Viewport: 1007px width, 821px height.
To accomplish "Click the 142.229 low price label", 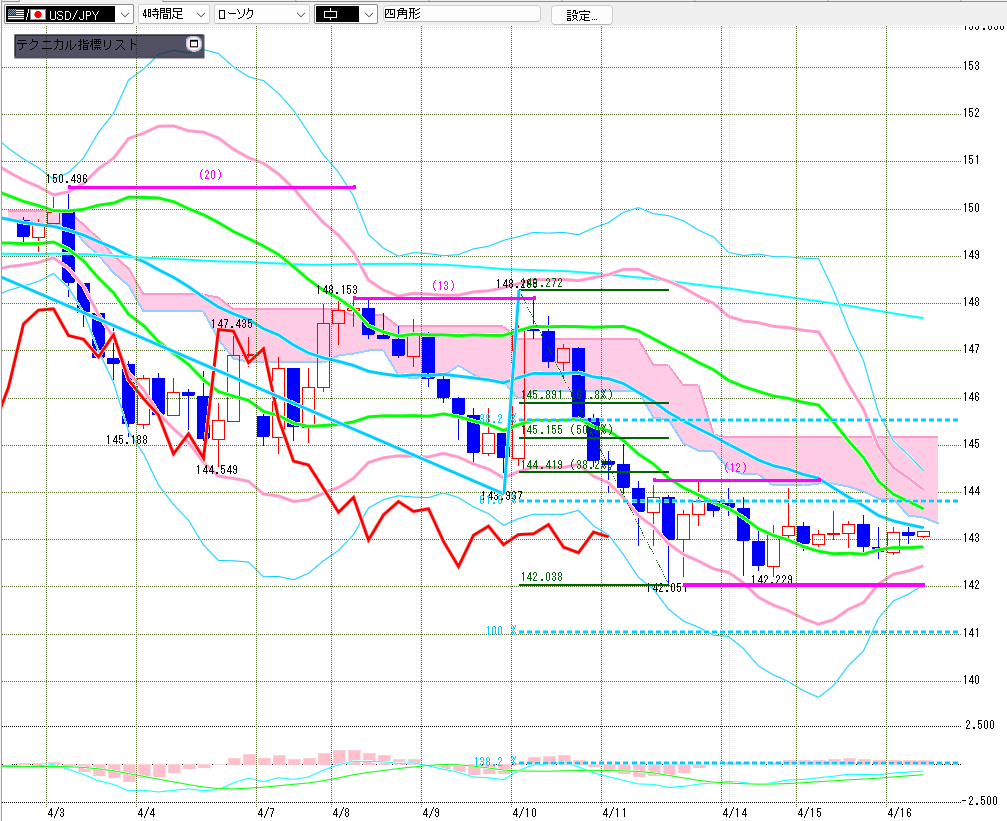I will 771,579.
